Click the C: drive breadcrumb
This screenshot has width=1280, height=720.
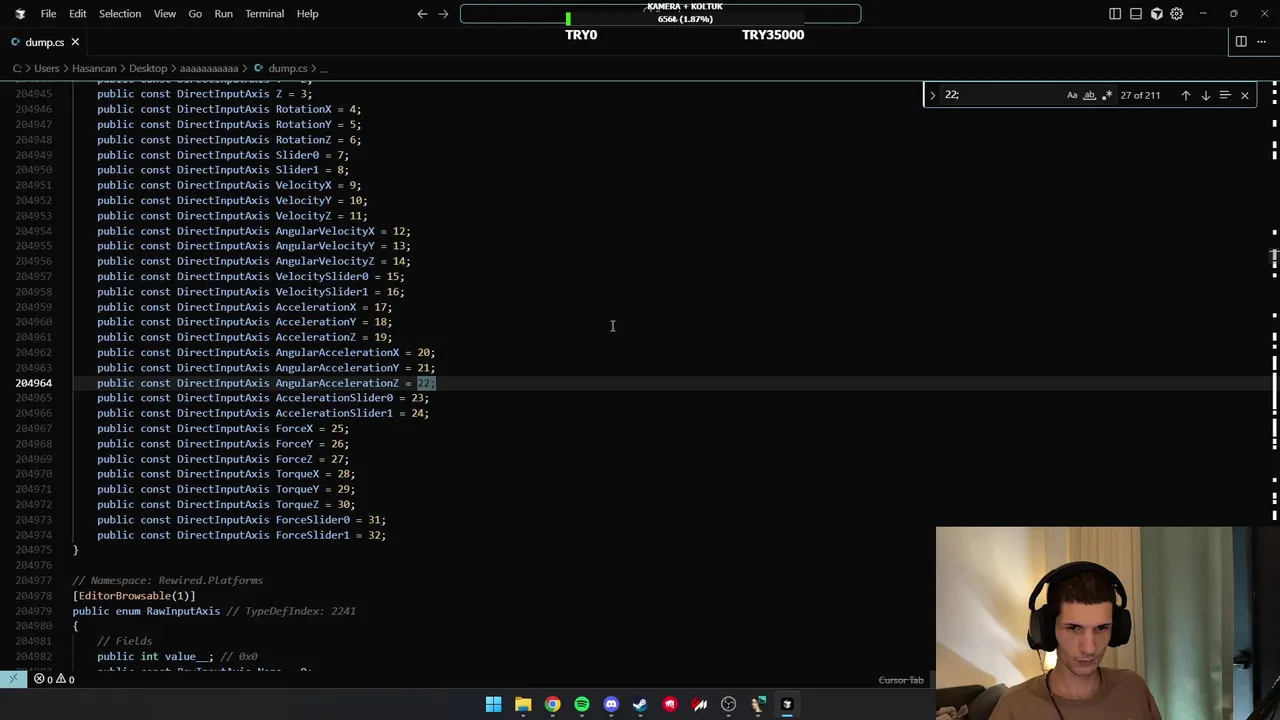pos(17,69)
